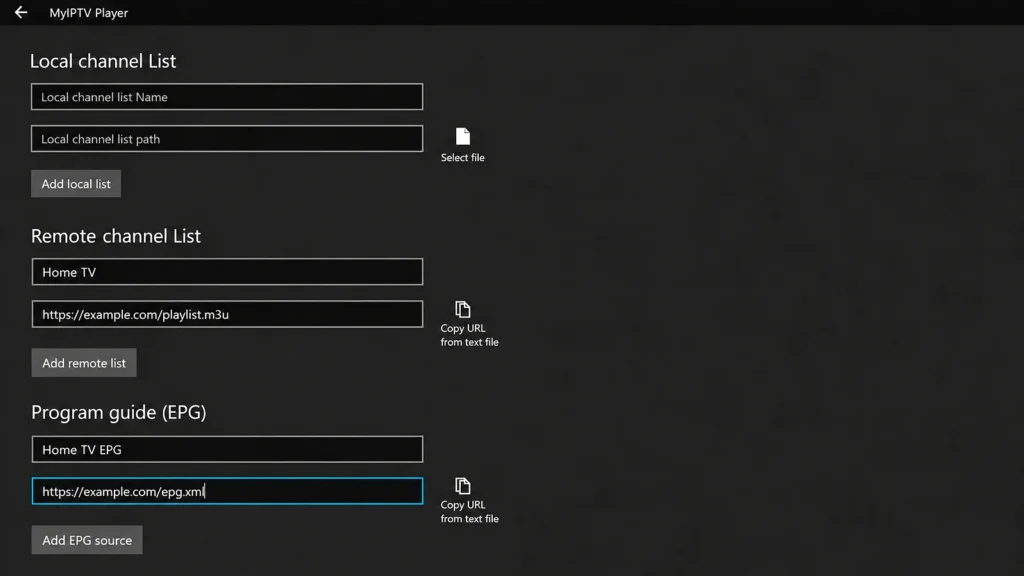Click the Select file icon
The height and width of the screenshot is (576, 1024).
pyautogui.click(x=462, y=136)
